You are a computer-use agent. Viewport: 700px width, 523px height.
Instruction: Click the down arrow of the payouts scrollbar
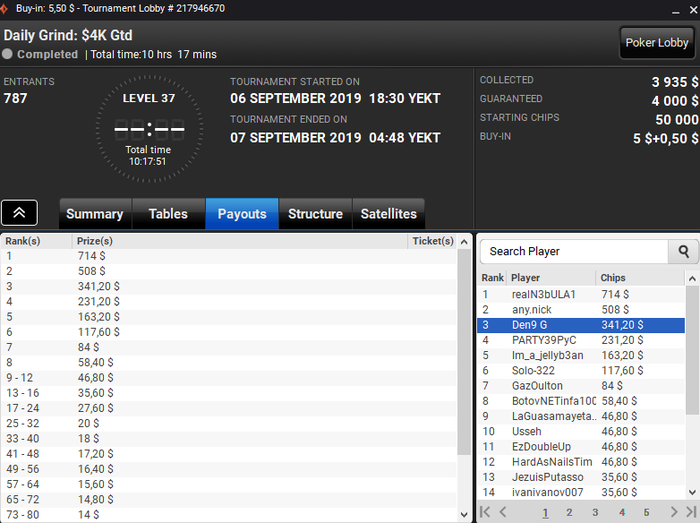tap(464, 515)
